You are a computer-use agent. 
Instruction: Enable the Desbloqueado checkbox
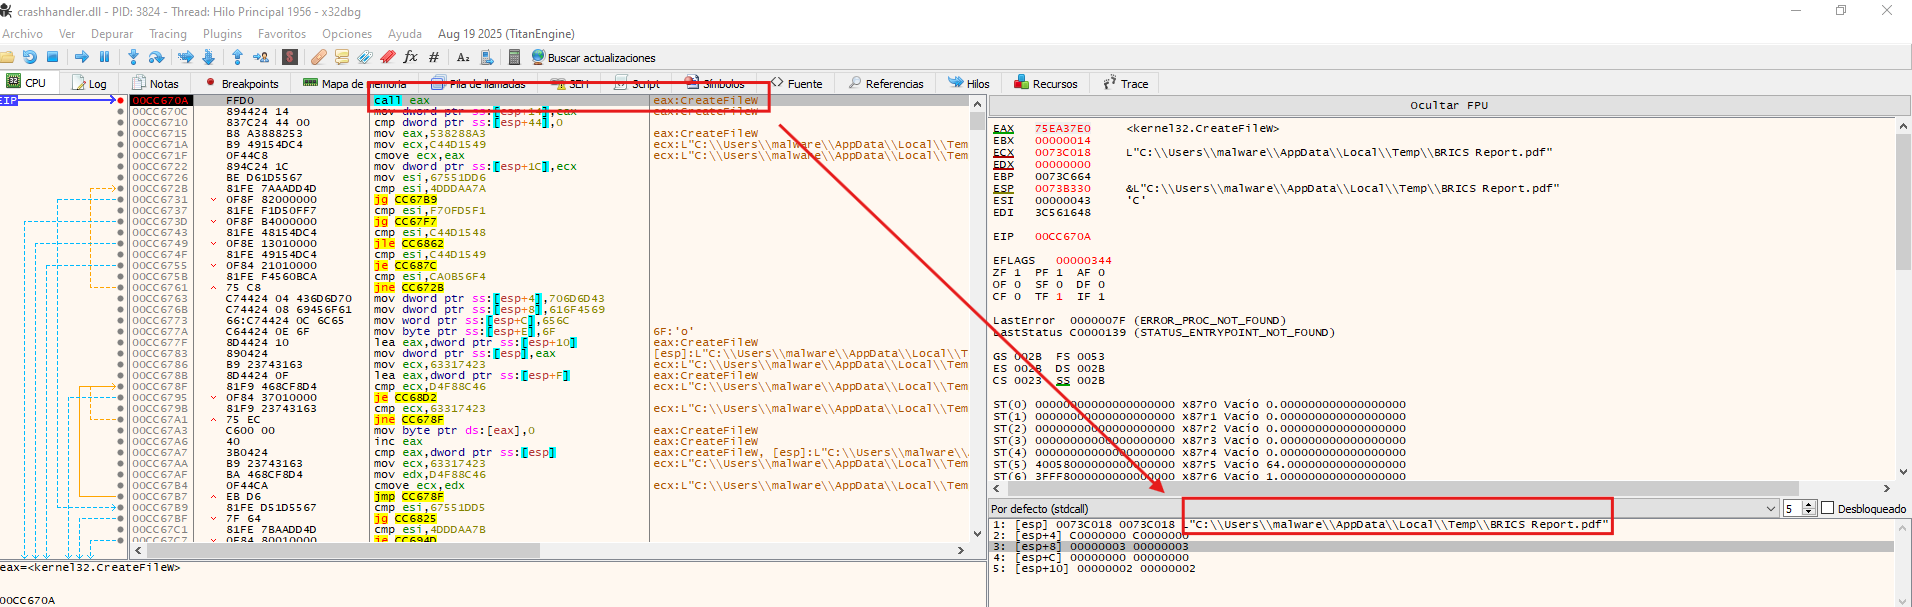point(1828,509)
